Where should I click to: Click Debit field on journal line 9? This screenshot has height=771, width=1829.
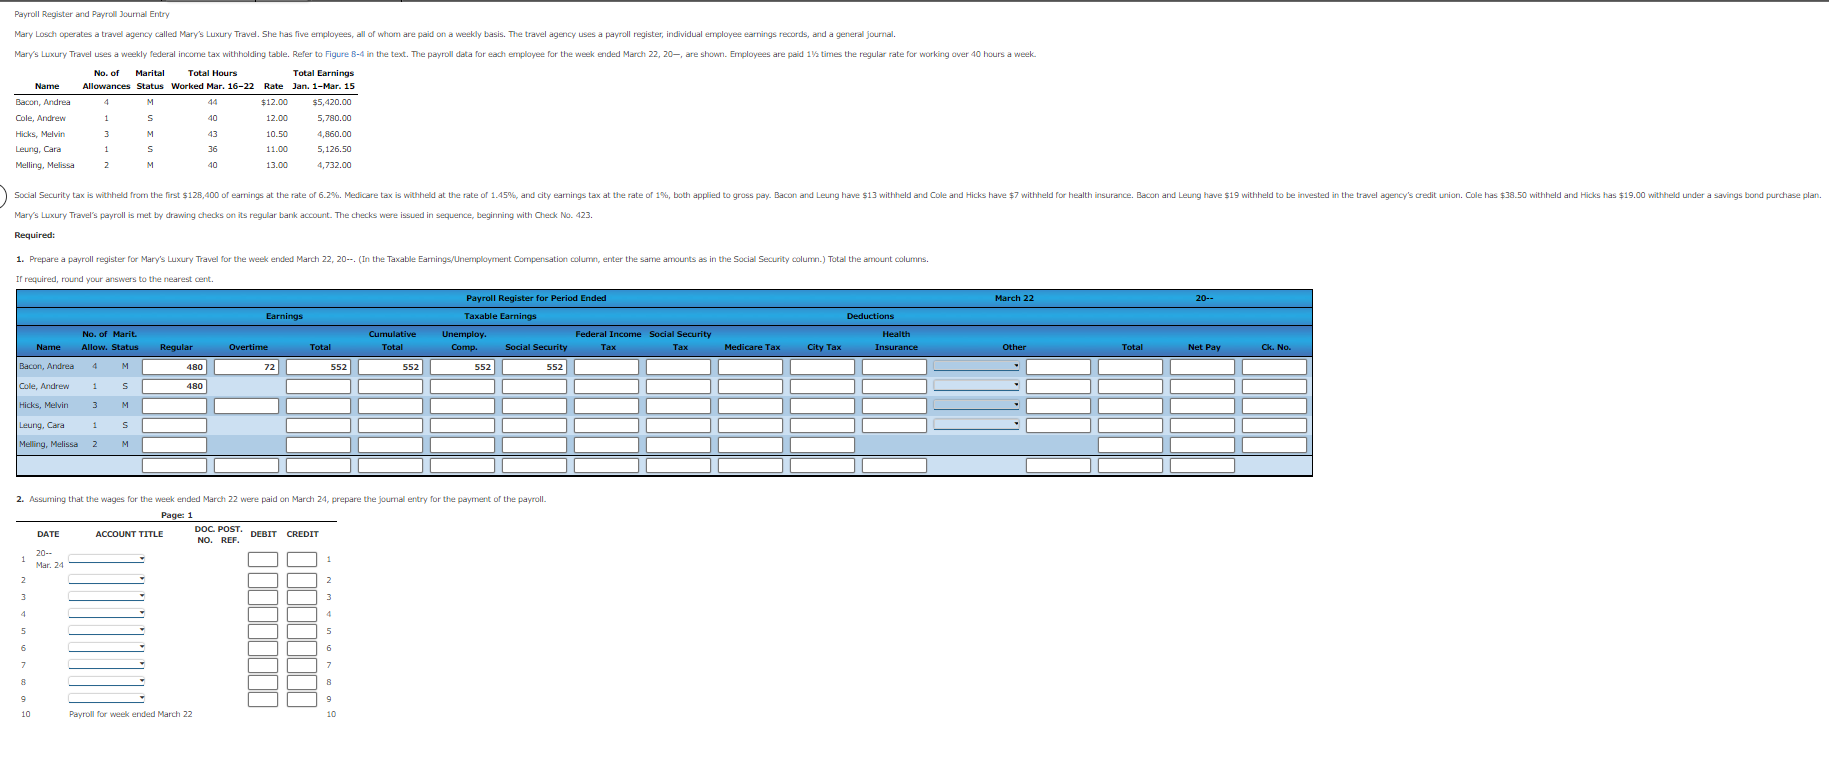tap(263, 699)
